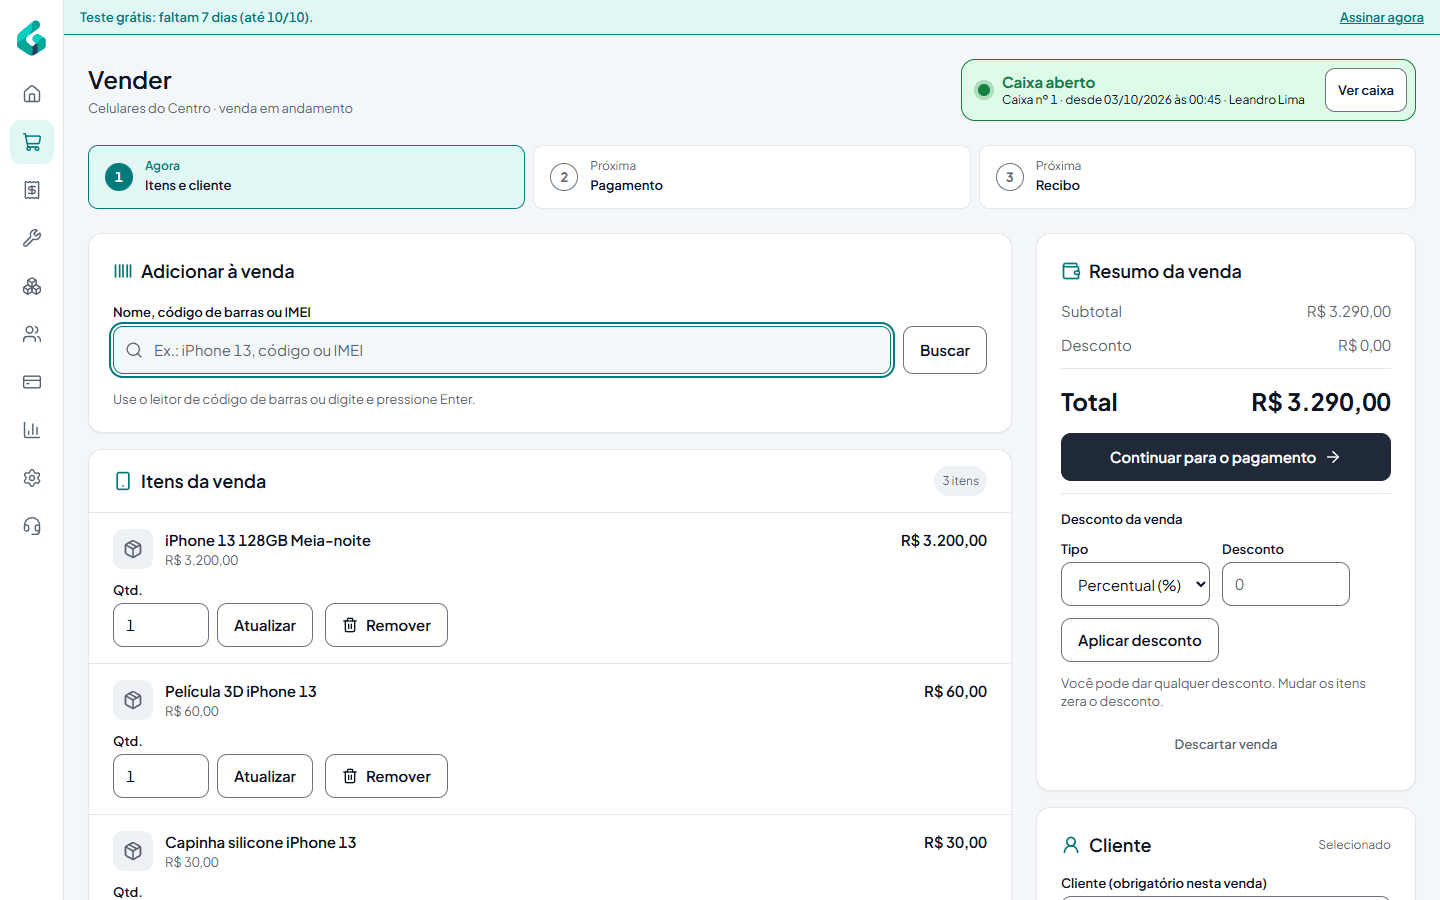The height and width of the screenshot is (900, 1440).
Task: Click the Desconto 'R$ 0,00' value
Action: click(1364, 345)
